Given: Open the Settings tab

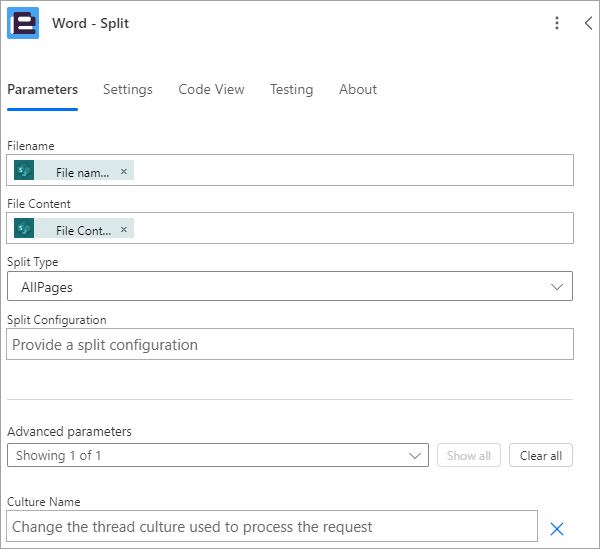Looking at the screenshot, I should click(128, 90).
